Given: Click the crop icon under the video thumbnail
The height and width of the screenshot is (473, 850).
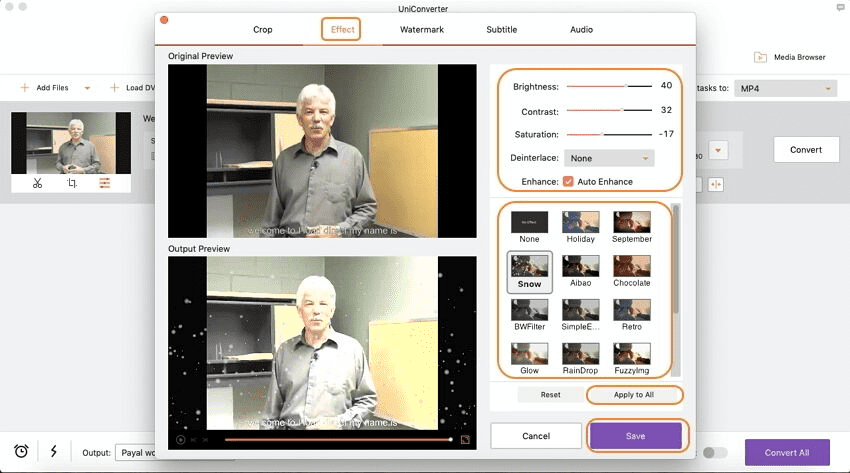Looking at the screenshot, I should tap(72, 183).
